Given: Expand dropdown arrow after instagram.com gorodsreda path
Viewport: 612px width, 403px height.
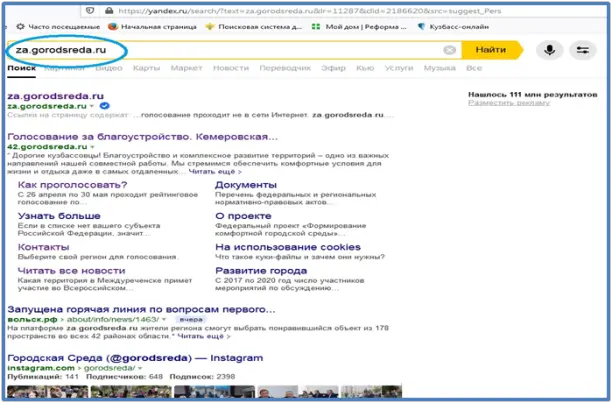Looking at the screenshot, I should coord(140,368).
